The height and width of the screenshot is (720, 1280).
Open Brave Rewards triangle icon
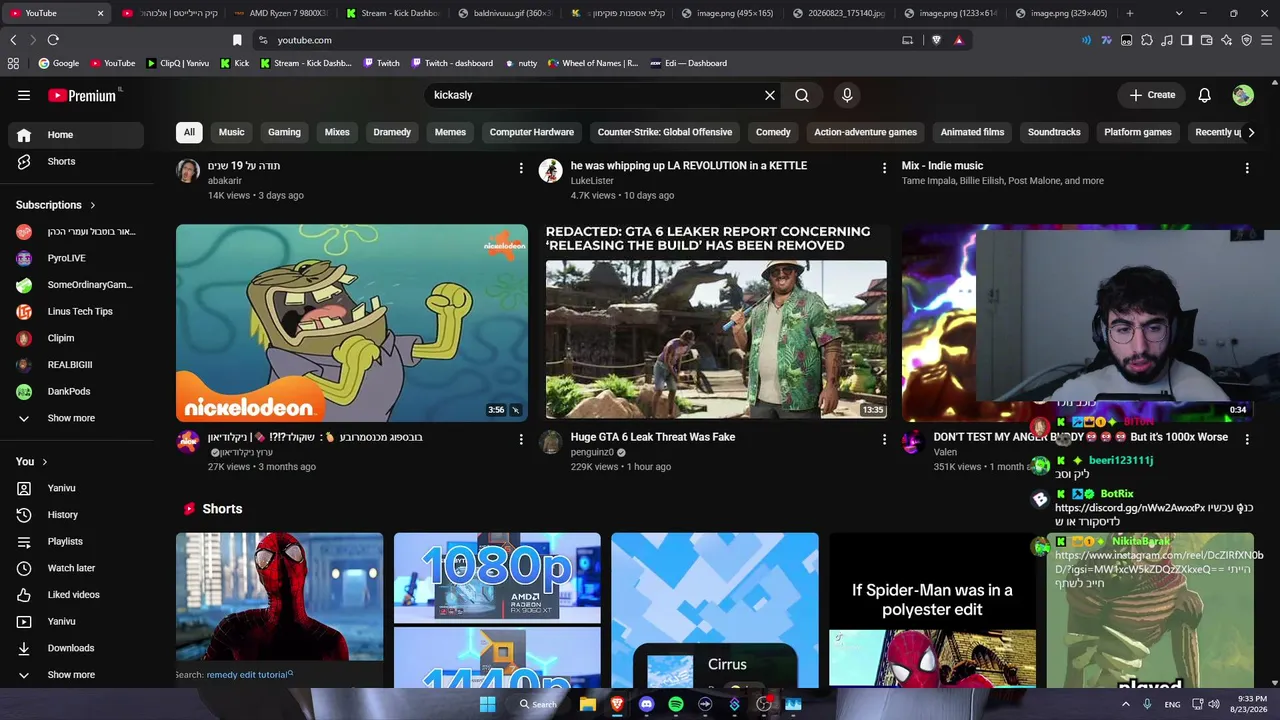(x=959, y=40)
